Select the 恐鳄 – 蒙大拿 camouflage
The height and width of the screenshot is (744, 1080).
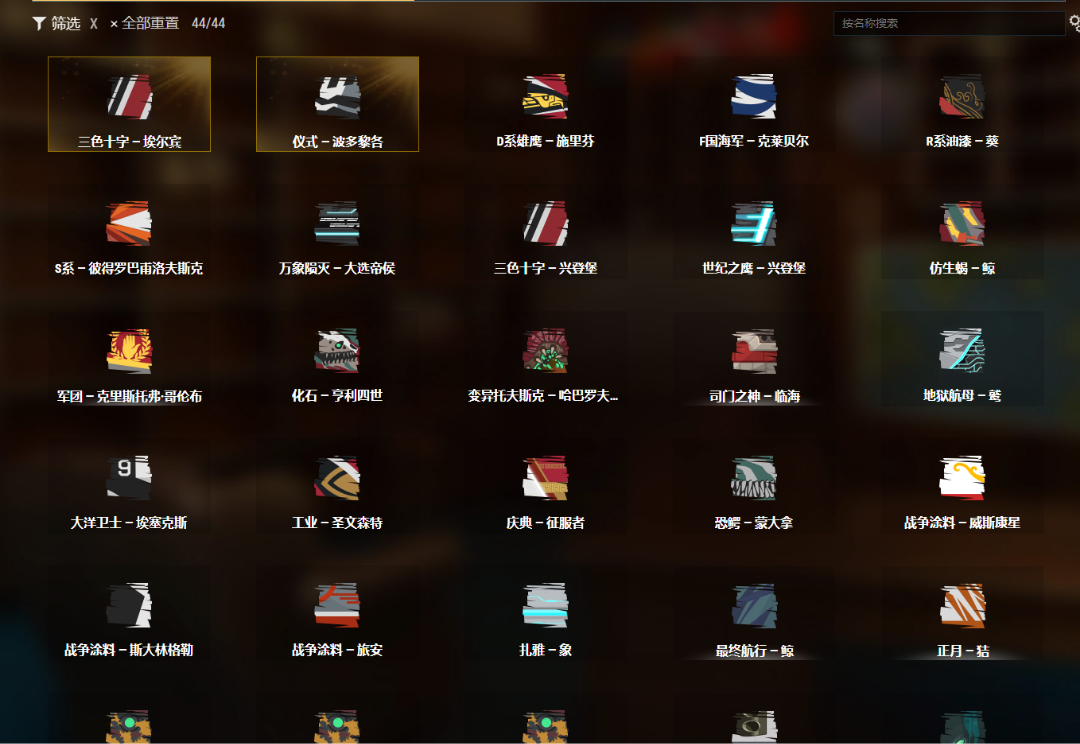[754, 486]
